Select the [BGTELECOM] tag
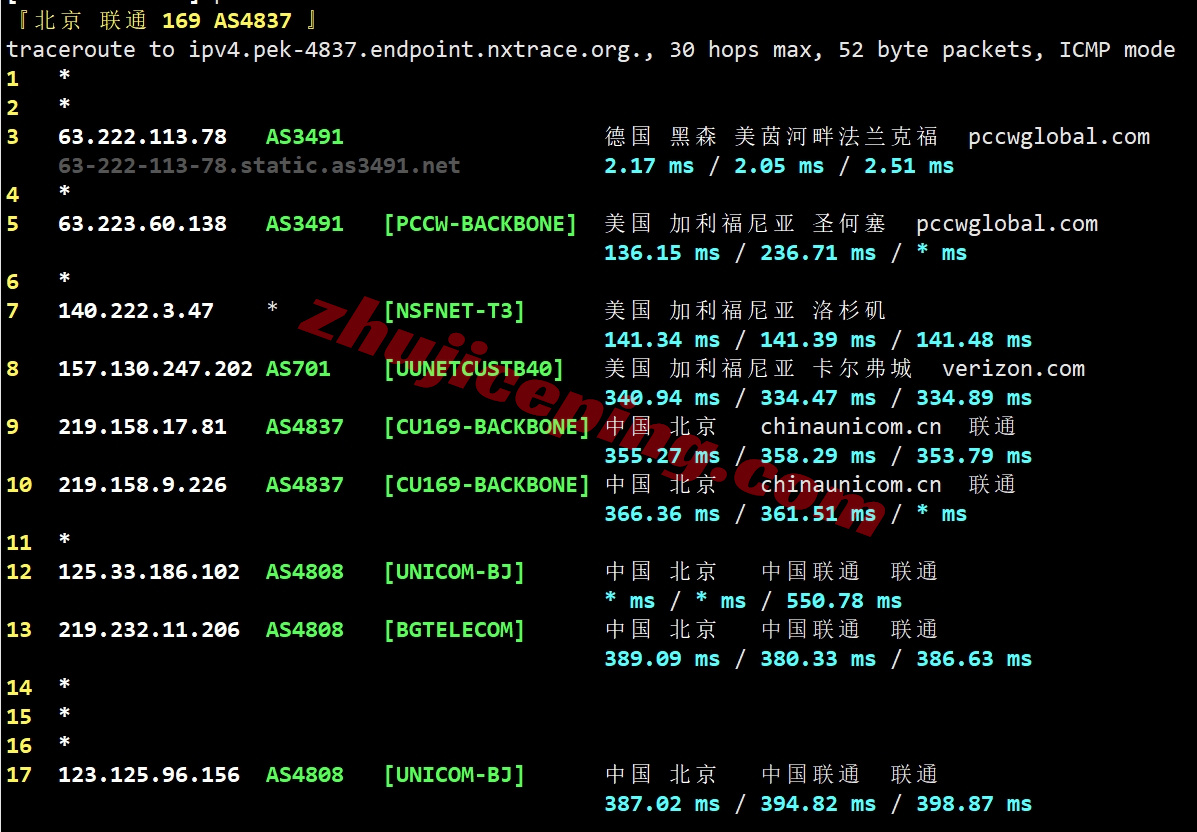This screenshot has height=832, width=1197. tap(454, 630)
